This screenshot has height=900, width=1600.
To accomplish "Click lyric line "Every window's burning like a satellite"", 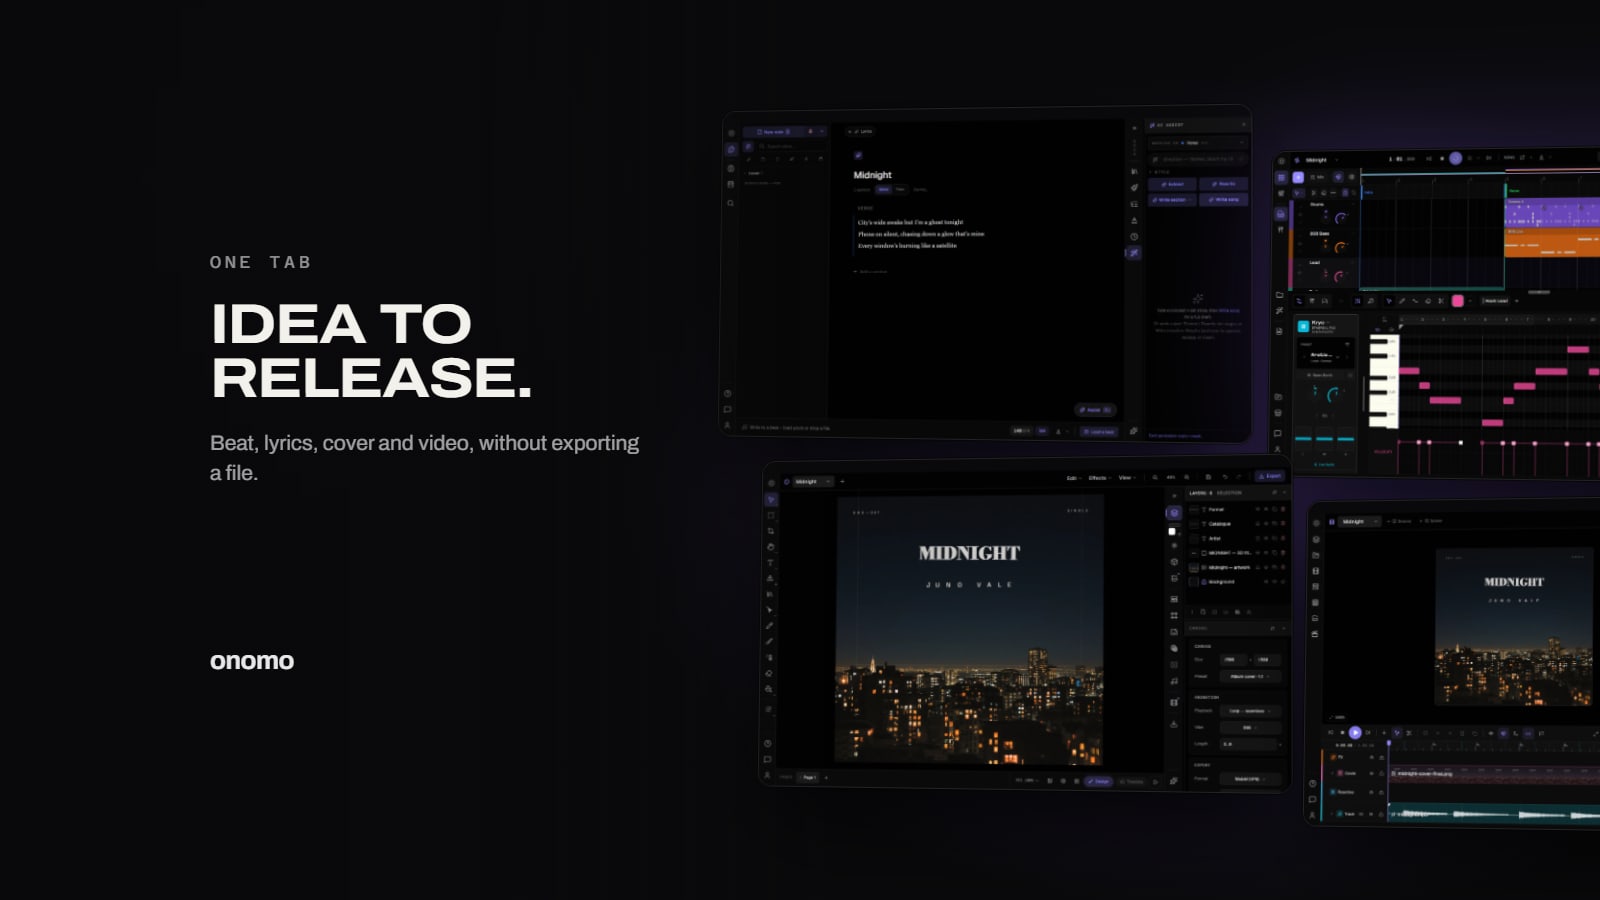I will coord(907,246).
